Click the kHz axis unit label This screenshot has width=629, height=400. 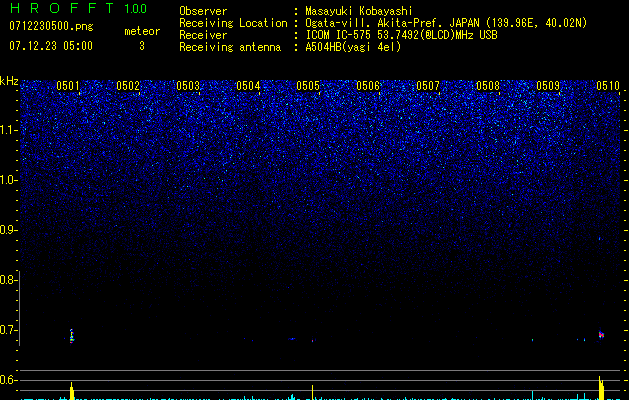tap(9, 81)
